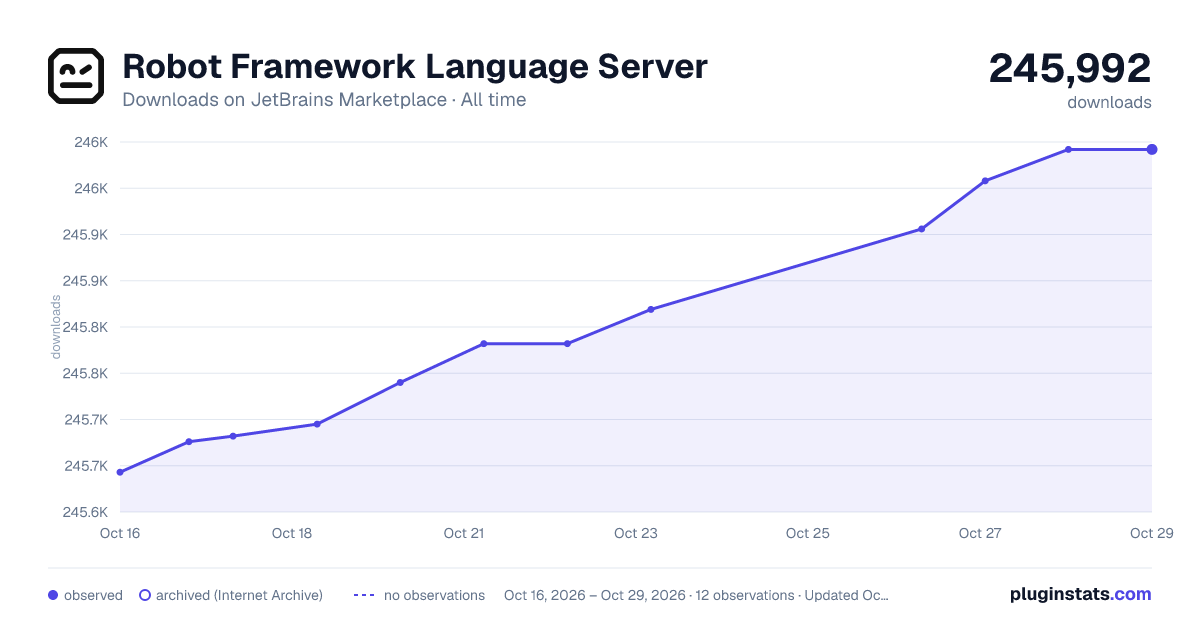Click the archived (Internet Archive) legend label
The width and height of the screenshot is (1200, 630).
coord(239,595)
